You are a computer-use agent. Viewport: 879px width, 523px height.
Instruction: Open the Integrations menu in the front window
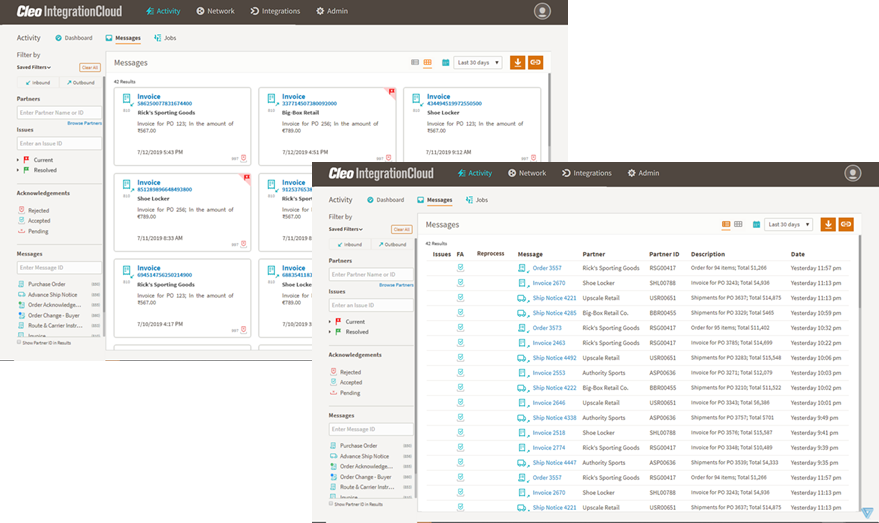click(x=587, y=173)
